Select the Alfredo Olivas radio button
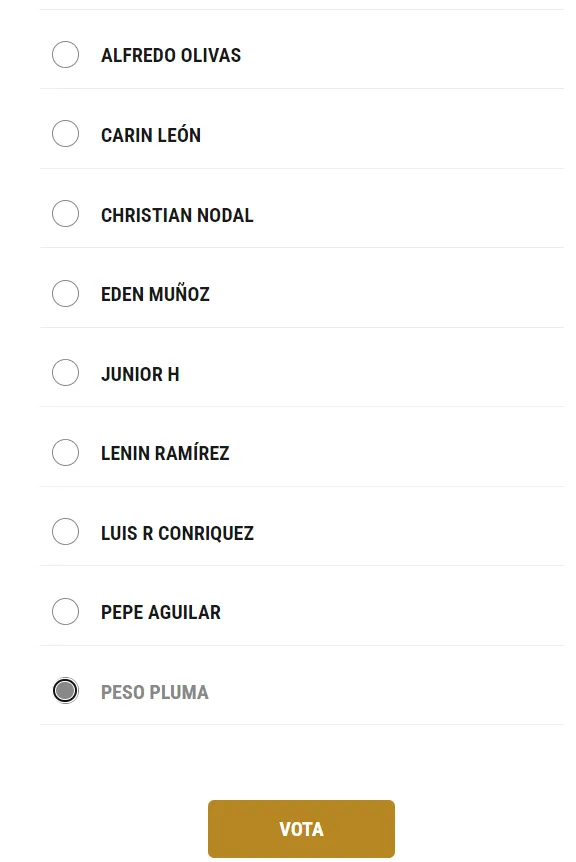The height and width of the screenshot is (862, 576). pos(66,55)
